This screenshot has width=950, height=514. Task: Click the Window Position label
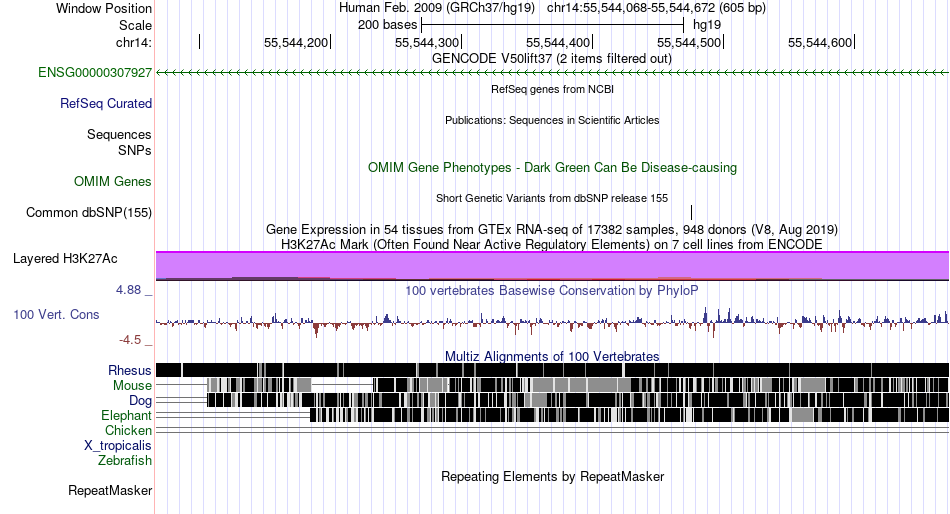pos(104,8)
